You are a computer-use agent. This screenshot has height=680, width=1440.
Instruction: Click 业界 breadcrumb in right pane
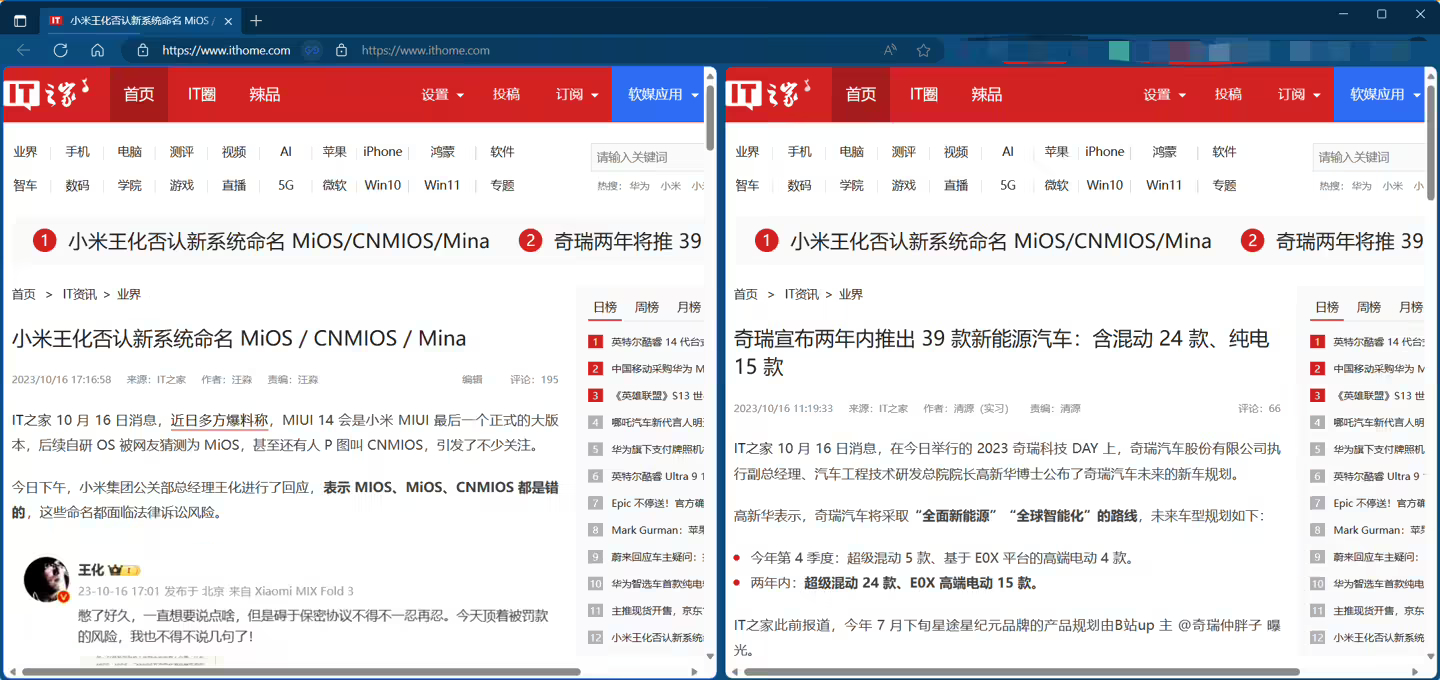(x=851, y=294)
